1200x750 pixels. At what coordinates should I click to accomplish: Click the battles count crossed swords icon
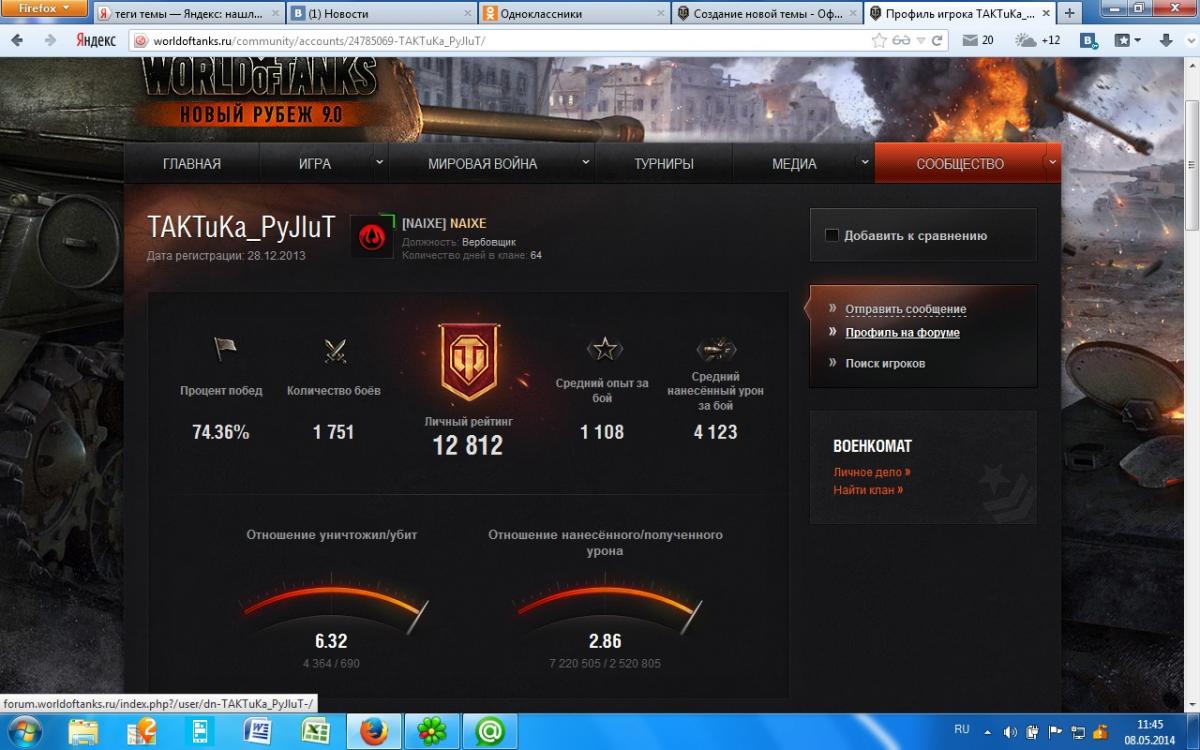pyautogui.click(x=333, y=350)
